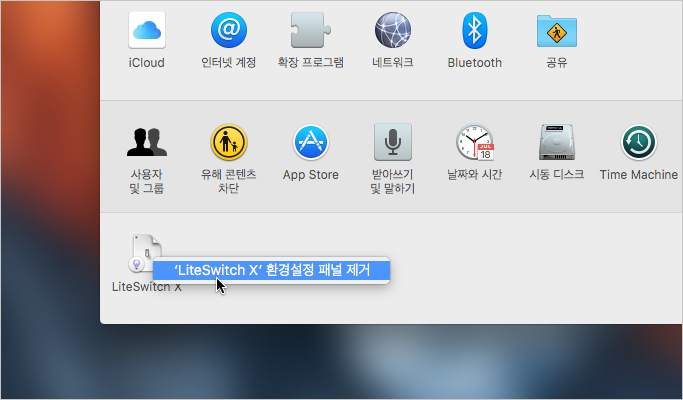This screenshot has height=400, width=683.
Task: Open Users & Groups (사용자 및 그룹)
Action: pos(147,142)
